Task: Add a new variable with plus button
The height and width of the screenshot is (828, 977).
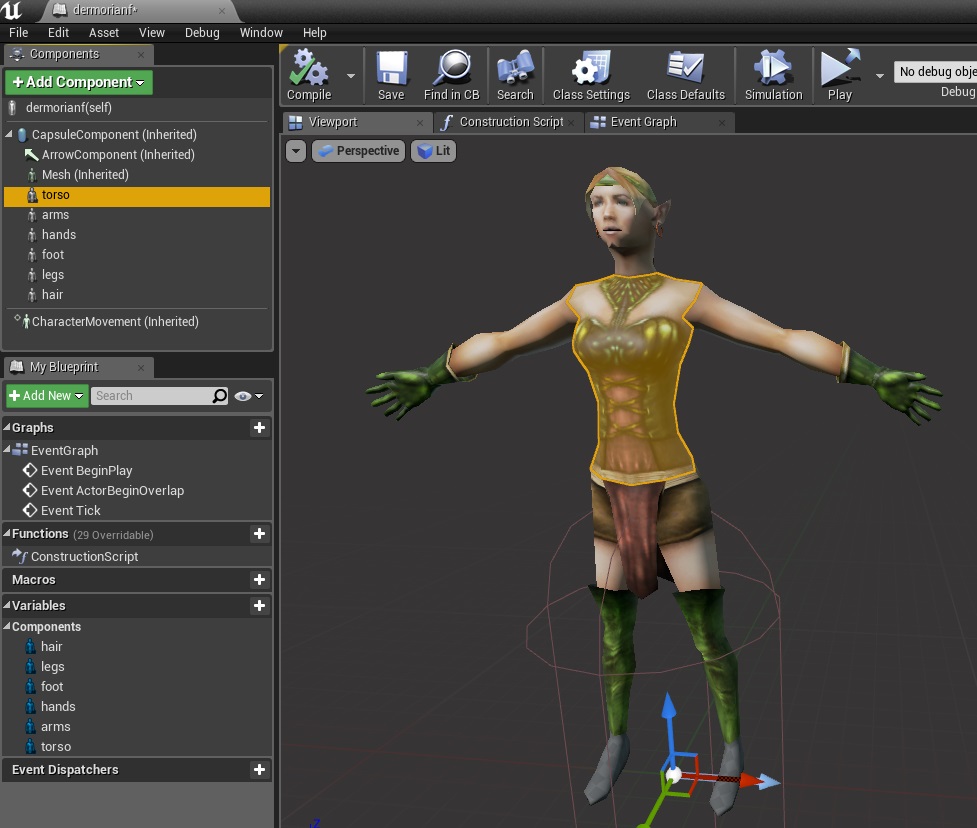Action: tap(260, 606)
